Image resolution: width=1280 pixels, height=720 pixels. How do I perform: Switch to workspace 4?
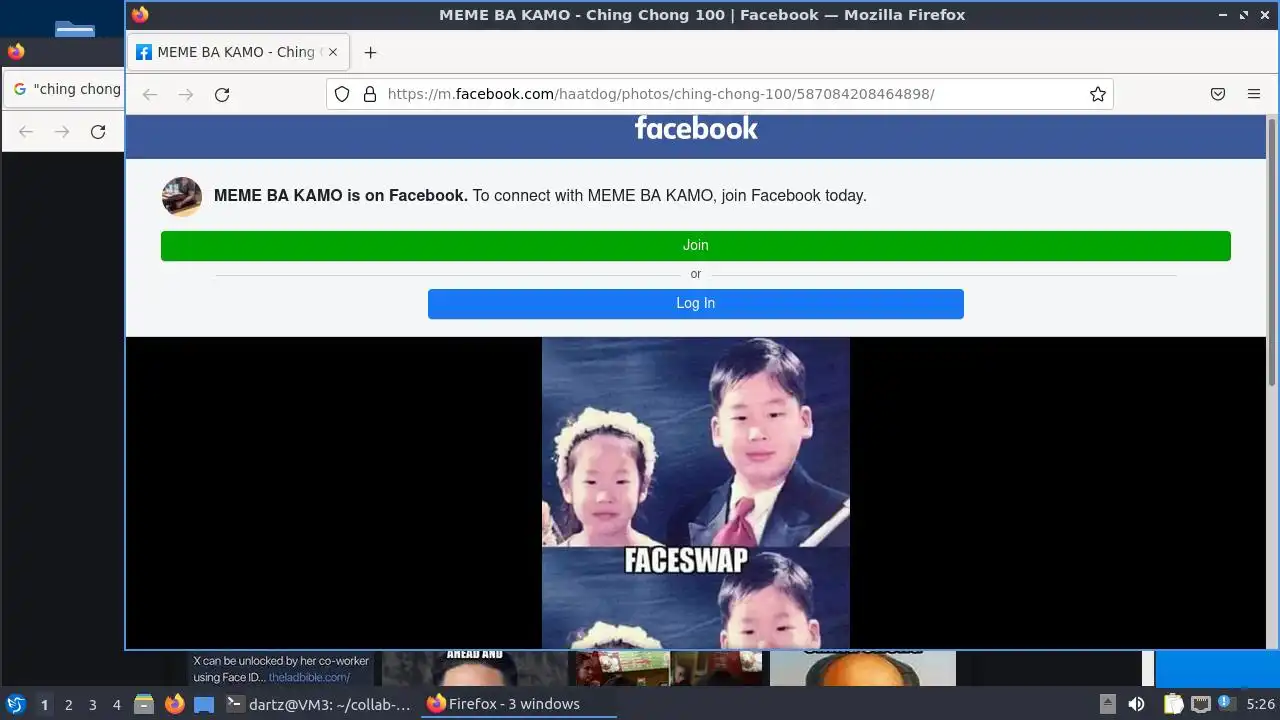coord(116,704)
